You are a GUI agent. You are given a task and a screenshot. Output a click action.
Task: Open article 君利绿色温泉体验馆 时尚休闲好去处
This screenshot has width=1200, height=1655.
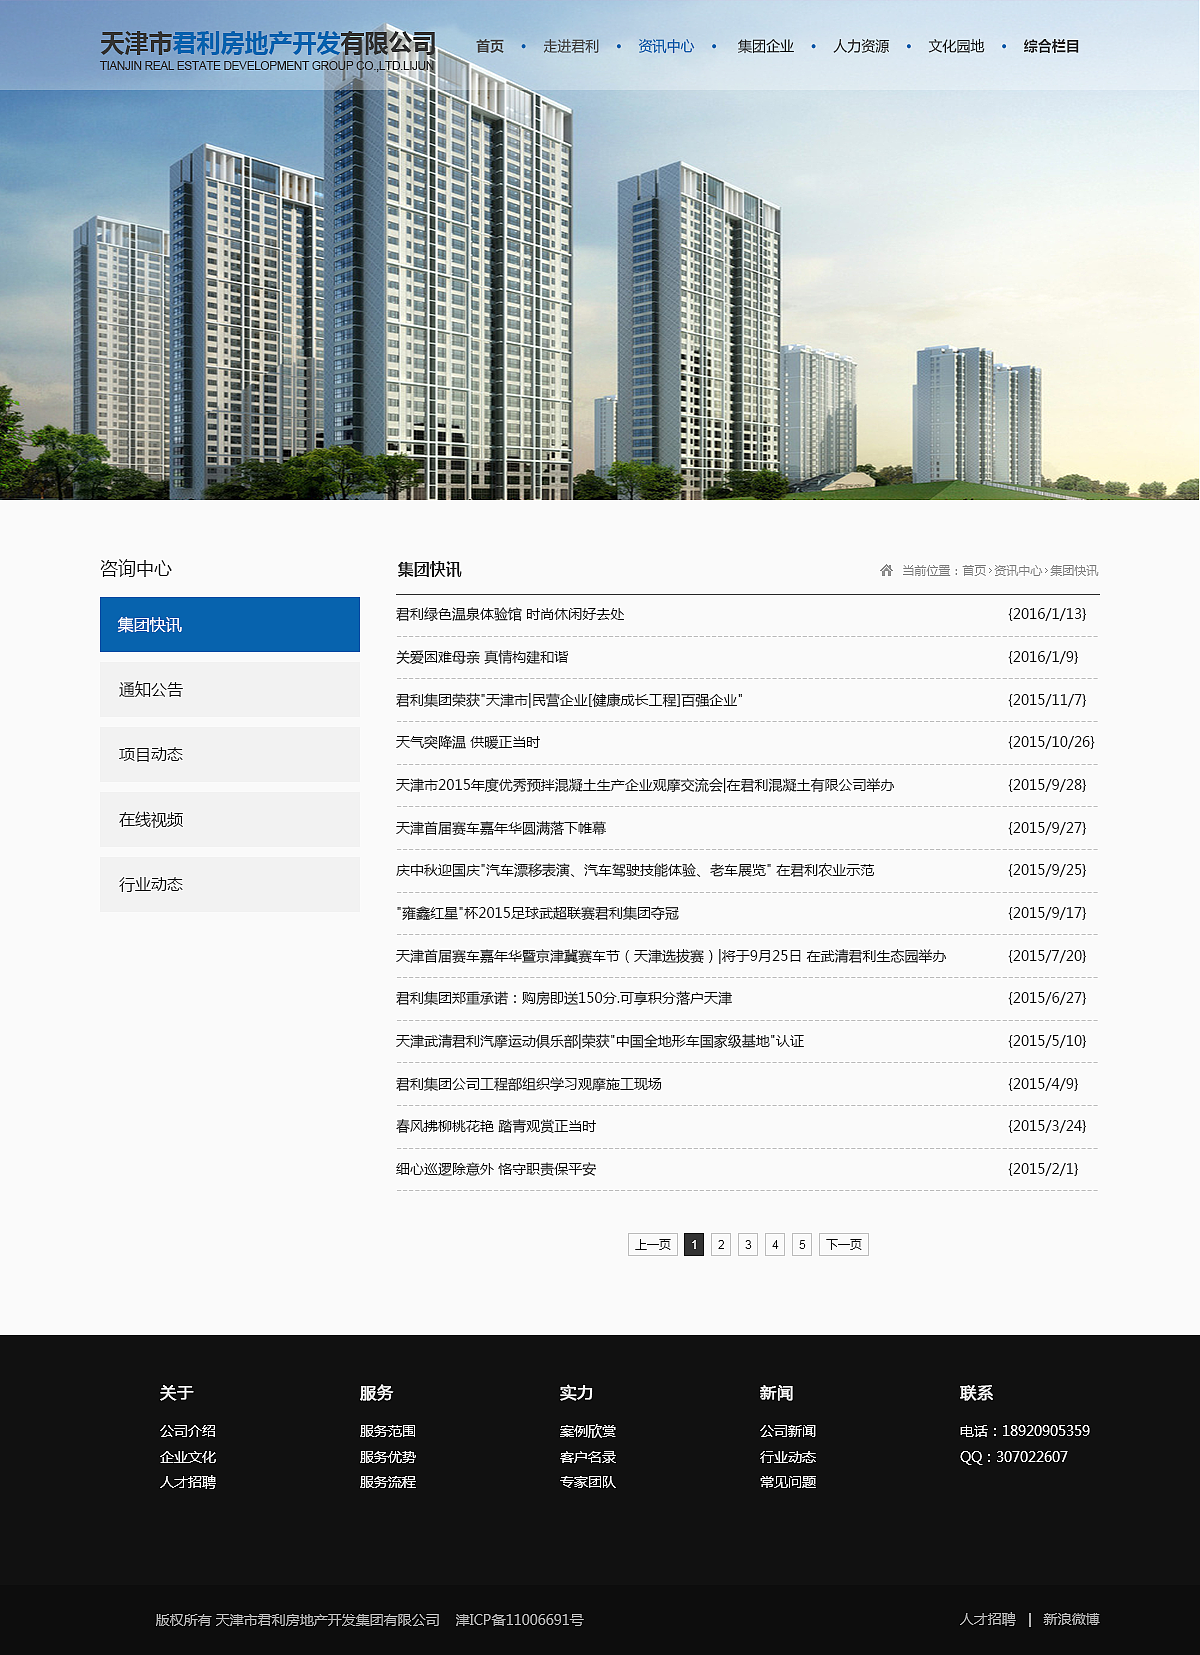pyautogui.click(x=510, y=614)
